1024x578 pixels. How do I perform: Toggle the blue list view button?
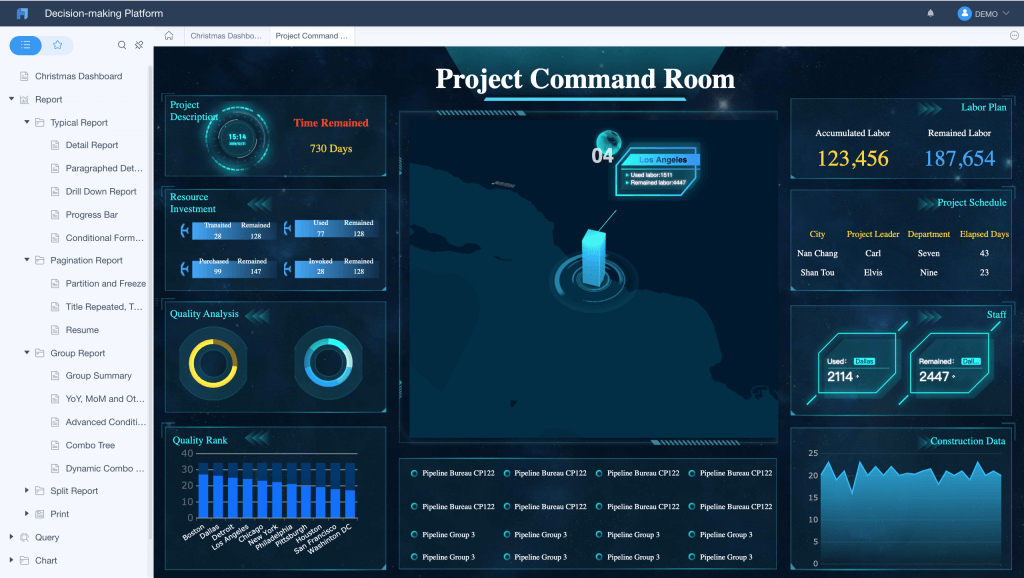point(24,45)
